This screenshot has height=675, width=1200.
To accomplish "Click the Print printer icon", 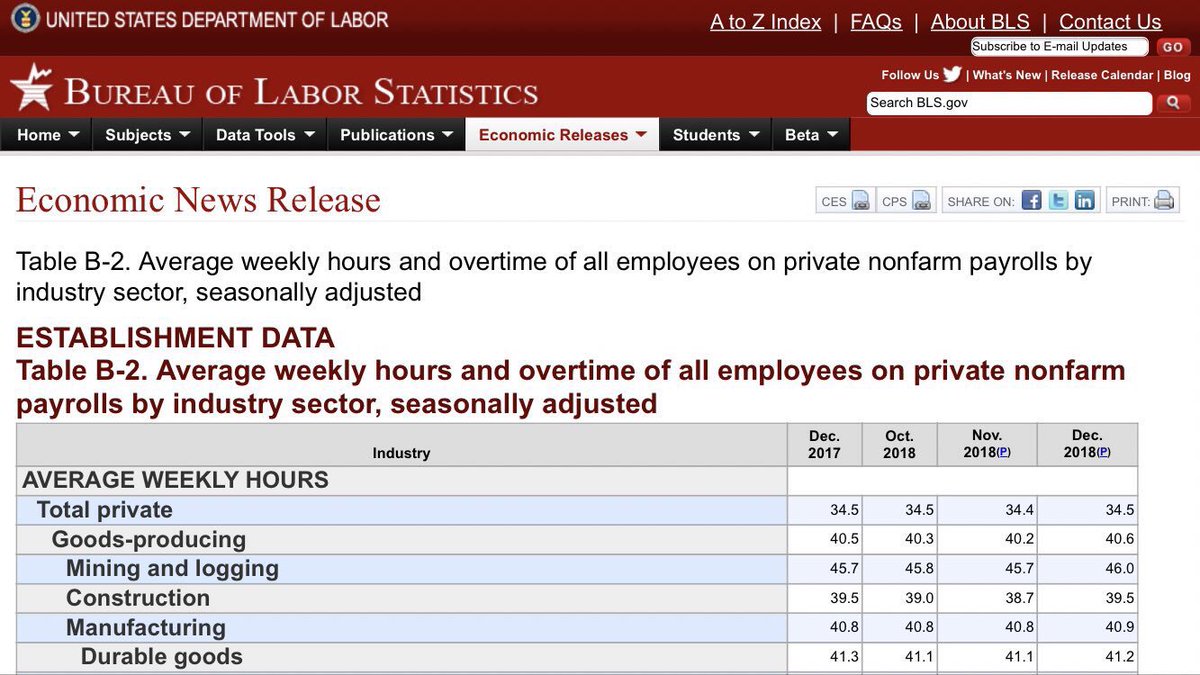I will 1165,200.
